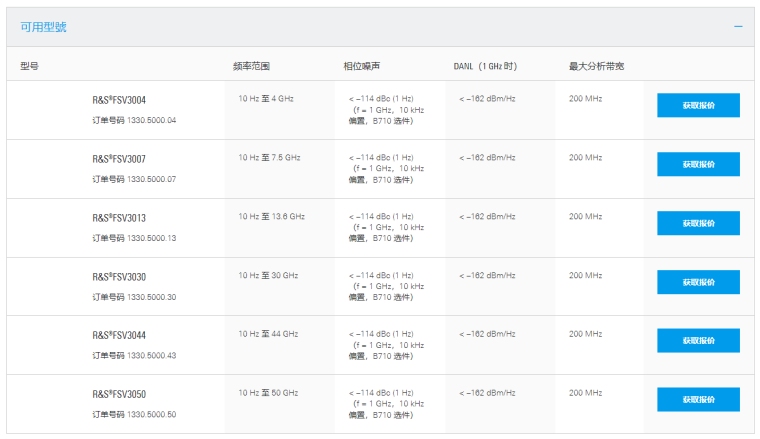Select the R&S FSV3007 model name
Image resolution: width=760 pixels, height=439 pixels.
click(119, 159)
